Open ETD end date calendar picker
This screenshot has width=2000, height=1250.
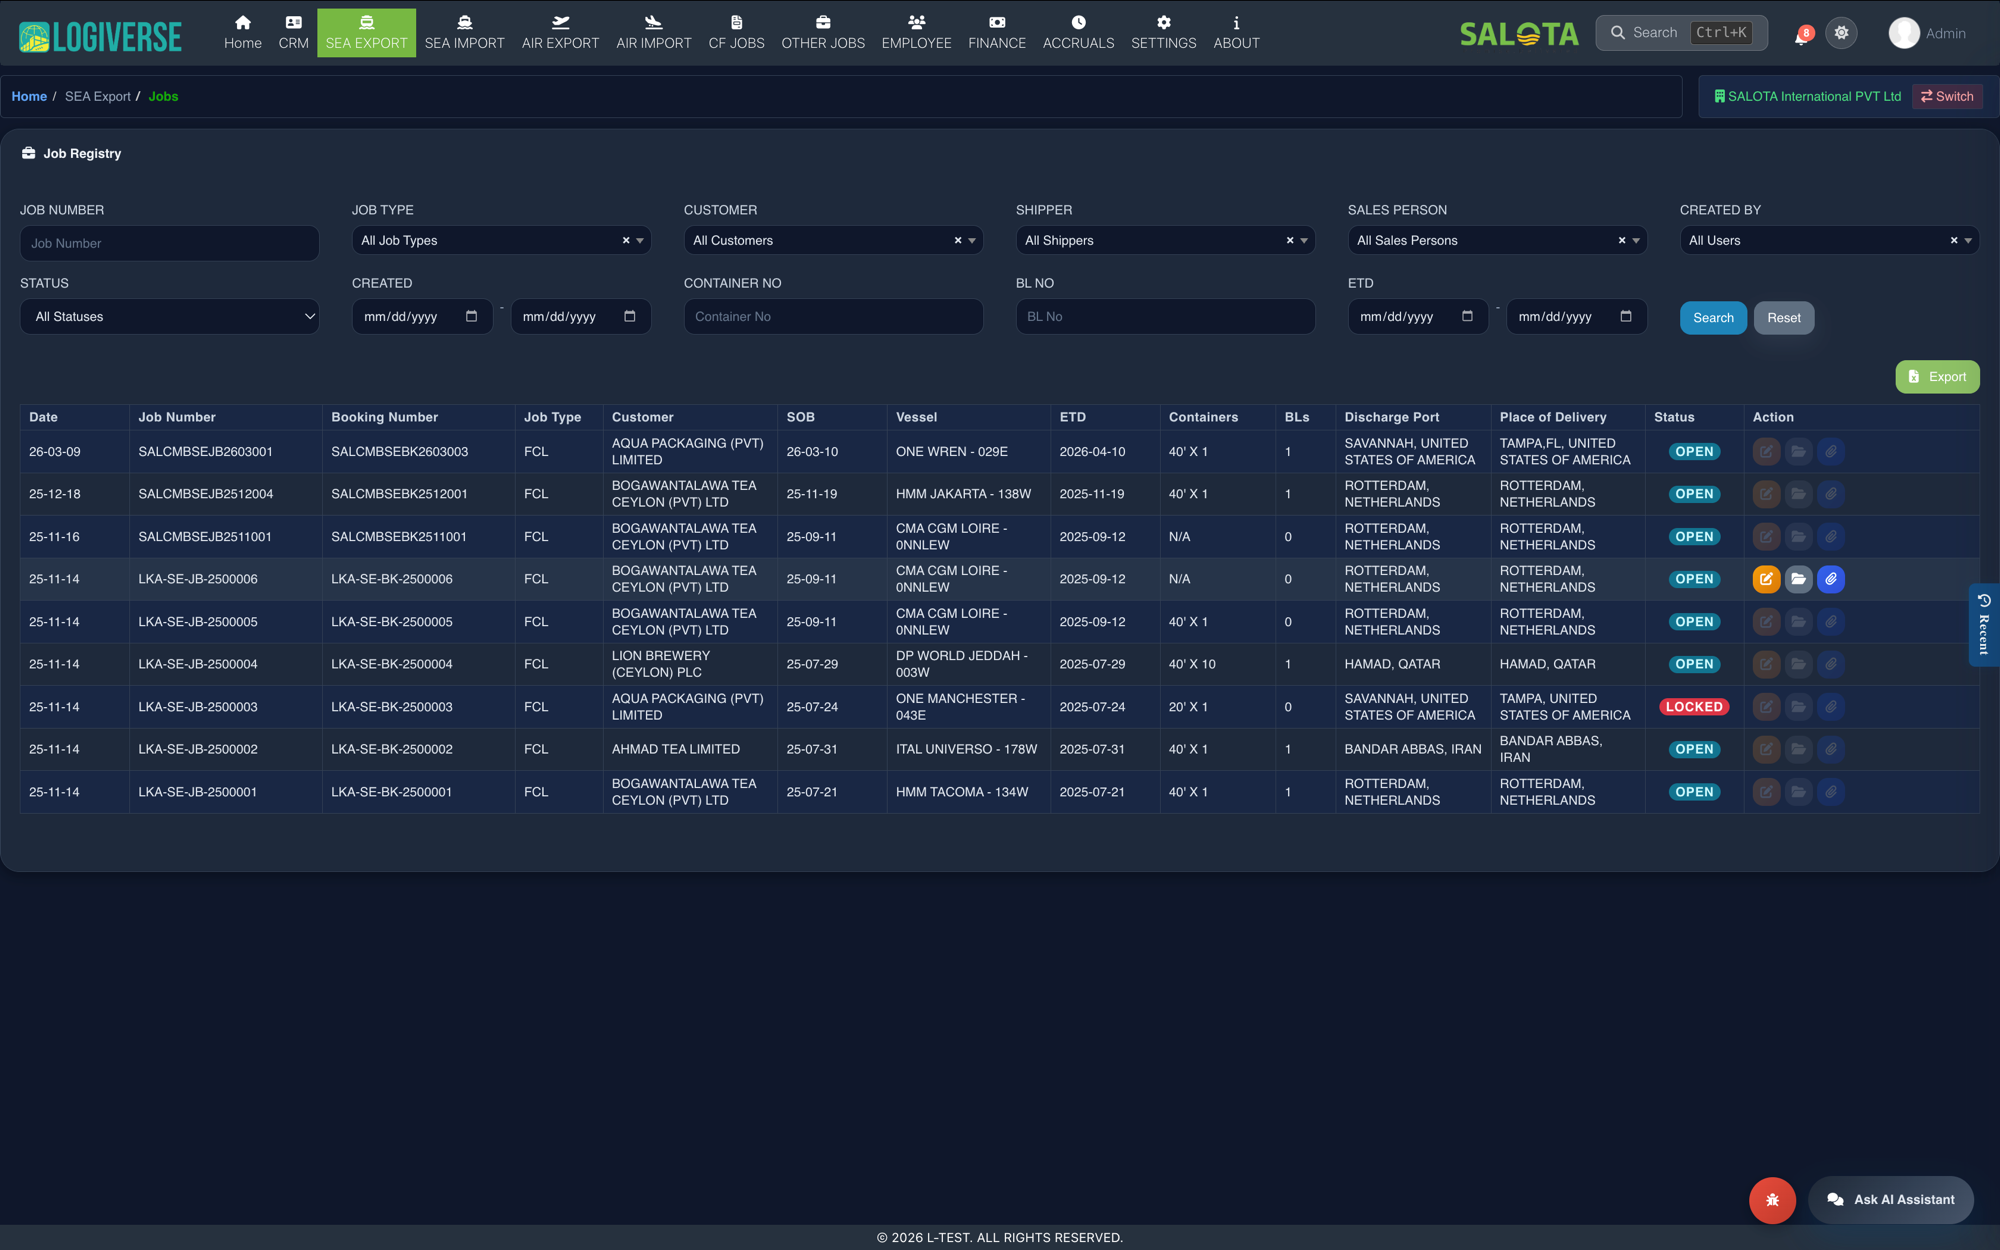pos(1626,316)
